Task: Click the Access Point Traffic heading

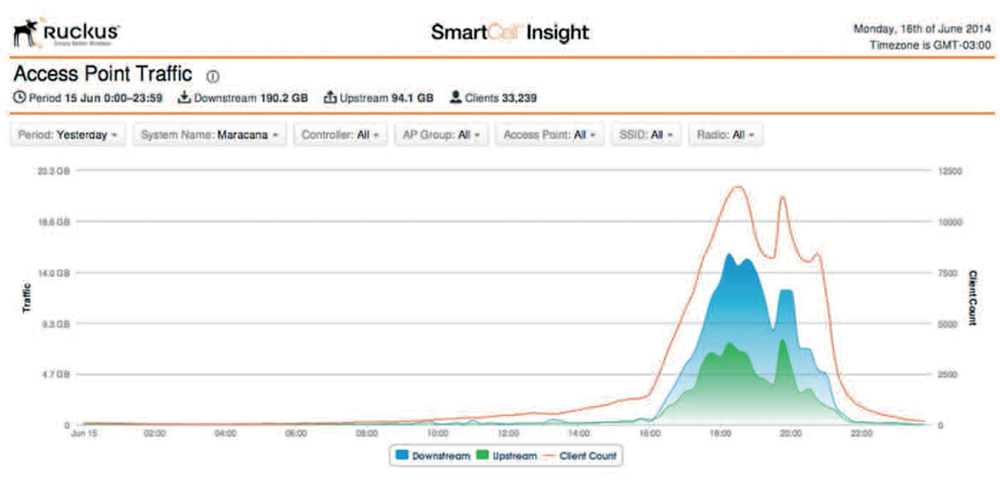Action: coord(102,75)
